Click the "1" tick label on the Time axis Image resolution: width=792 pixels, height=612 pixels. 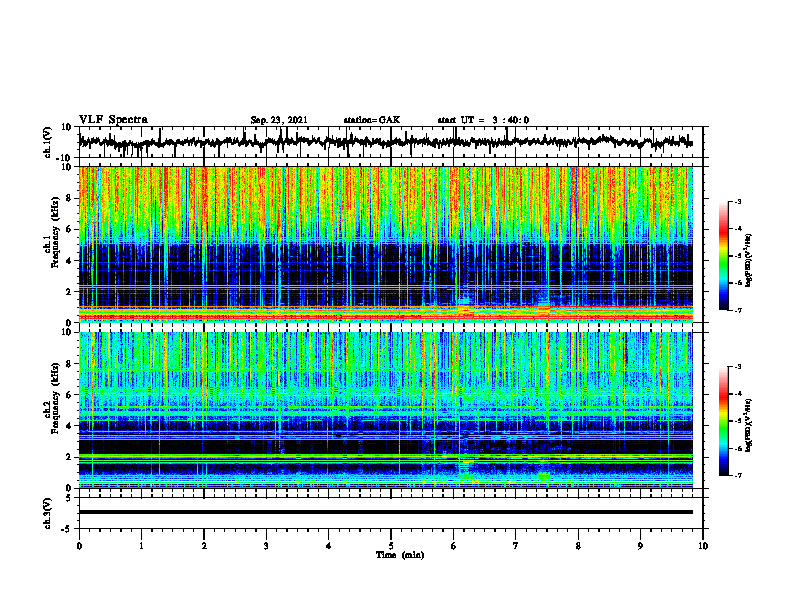pos(141,546)
